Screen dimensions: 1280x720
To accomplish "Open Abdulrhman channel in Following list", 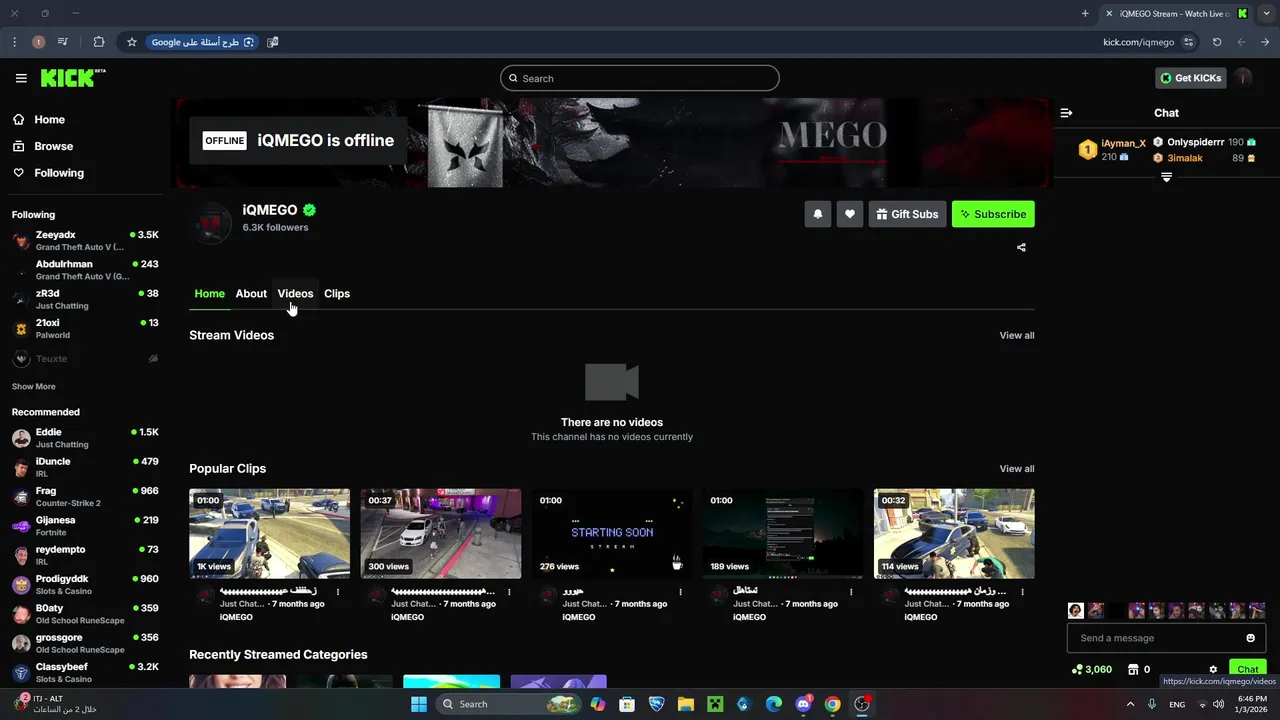I will (85, 270).
